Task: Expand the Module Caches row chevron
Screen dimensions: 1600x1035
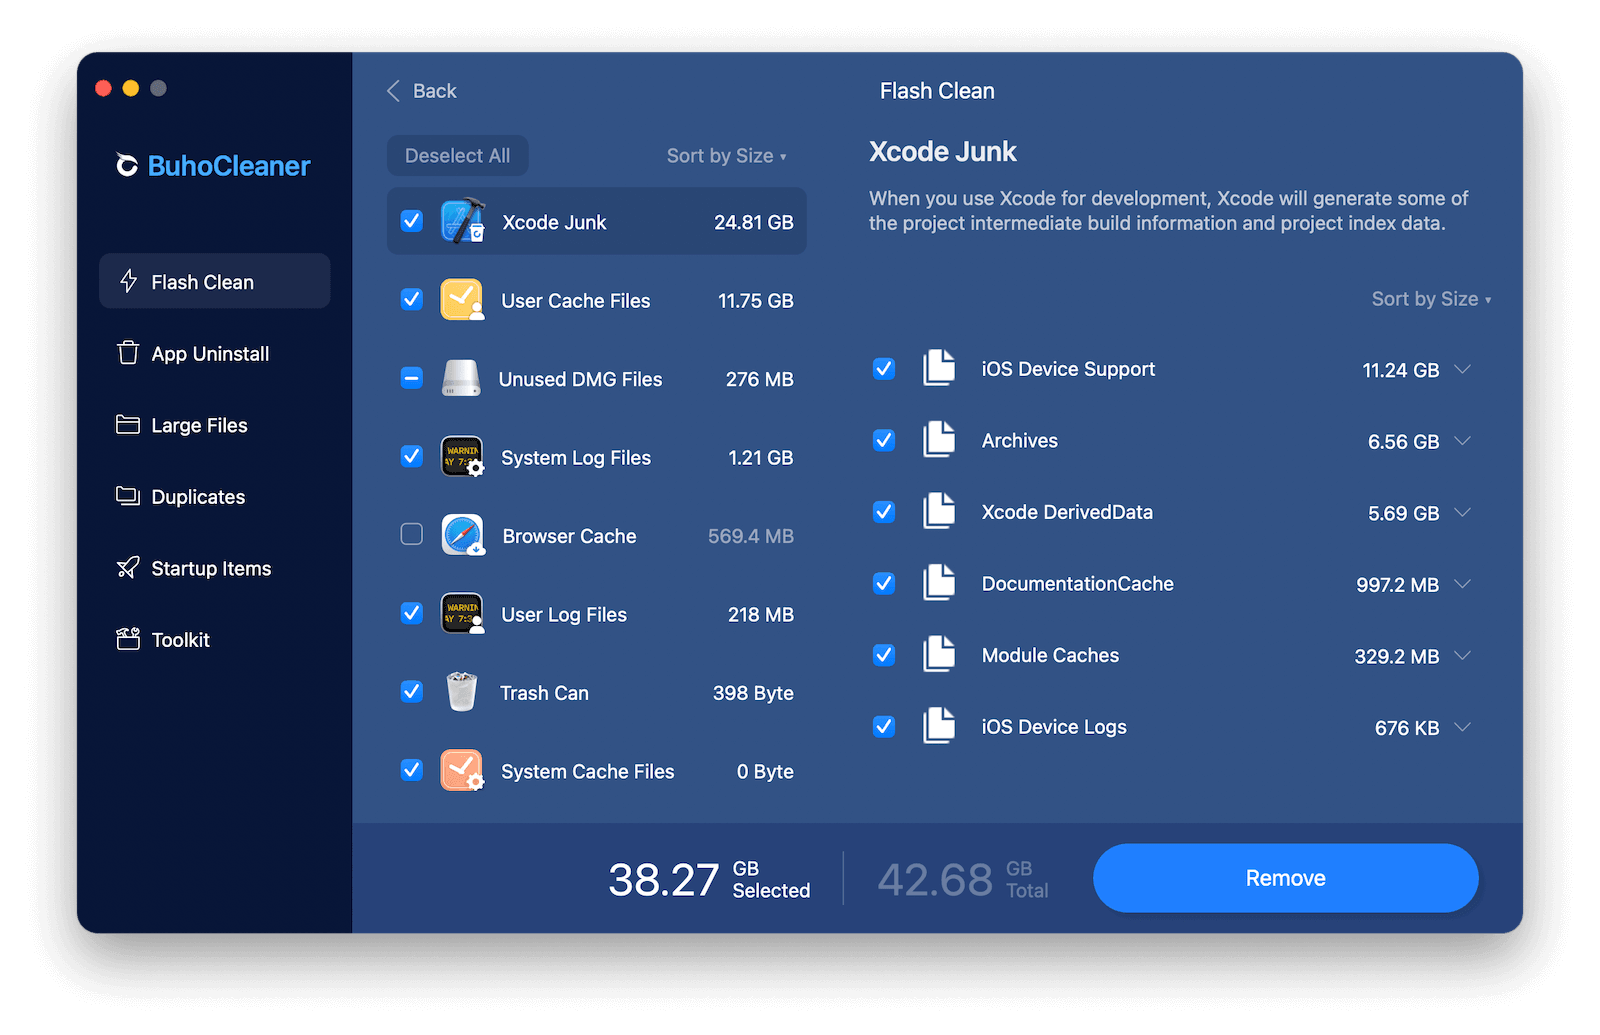Action: click(x=1463, y=655)
